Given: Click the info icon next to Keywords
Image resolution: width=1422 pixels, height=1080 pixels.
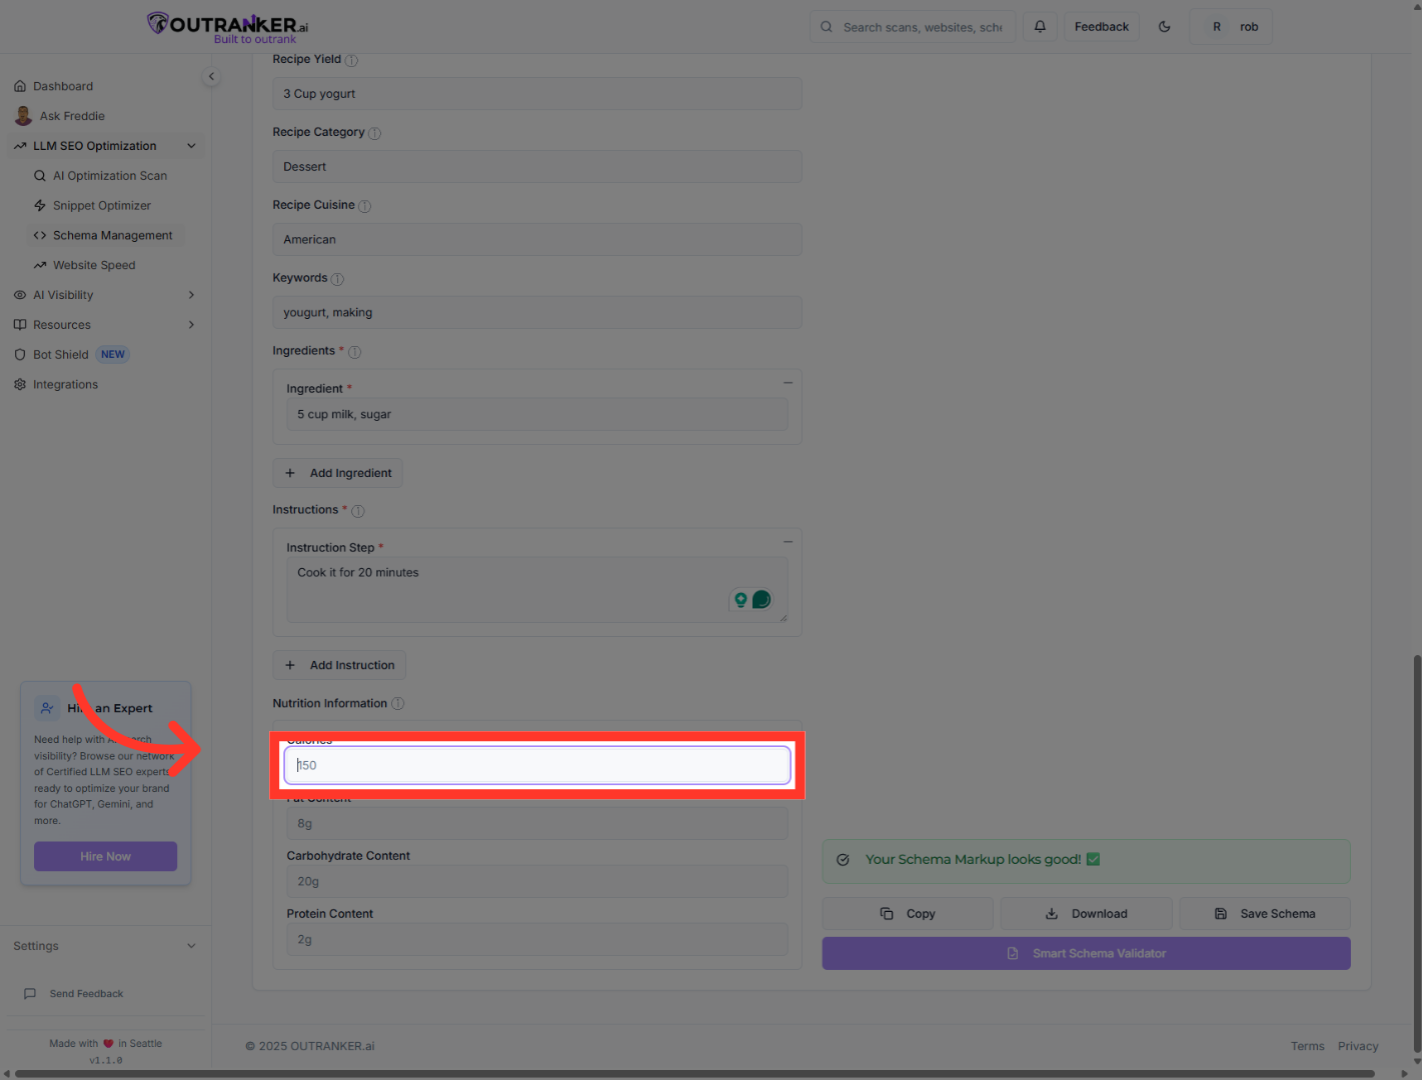Looking at the screenshot, I should tap(337, 279).
